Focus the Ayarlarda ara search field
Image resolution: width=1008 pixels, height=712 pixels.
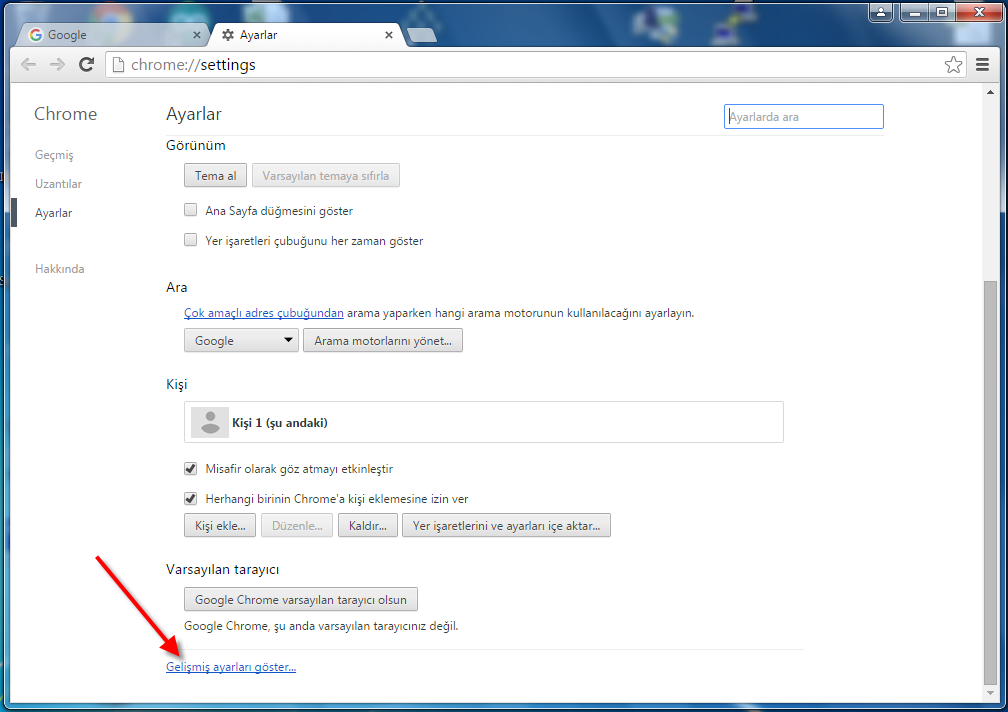[804, 116]
